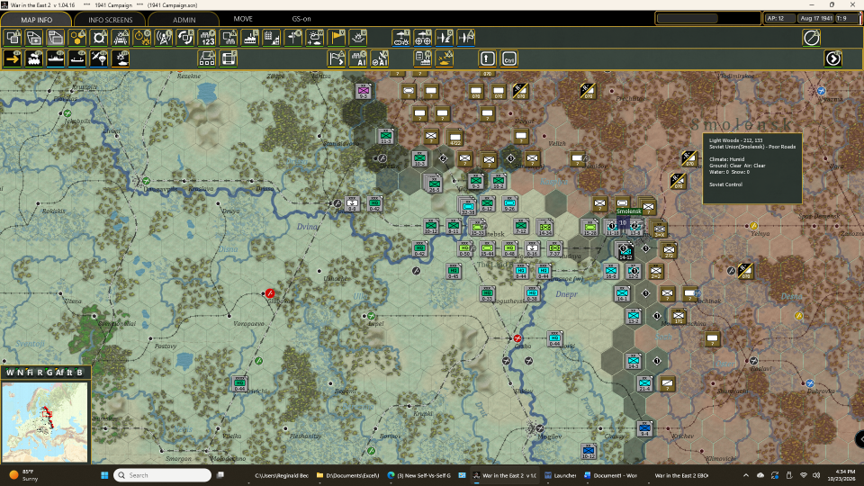Click the ship and port display icon

250,37
